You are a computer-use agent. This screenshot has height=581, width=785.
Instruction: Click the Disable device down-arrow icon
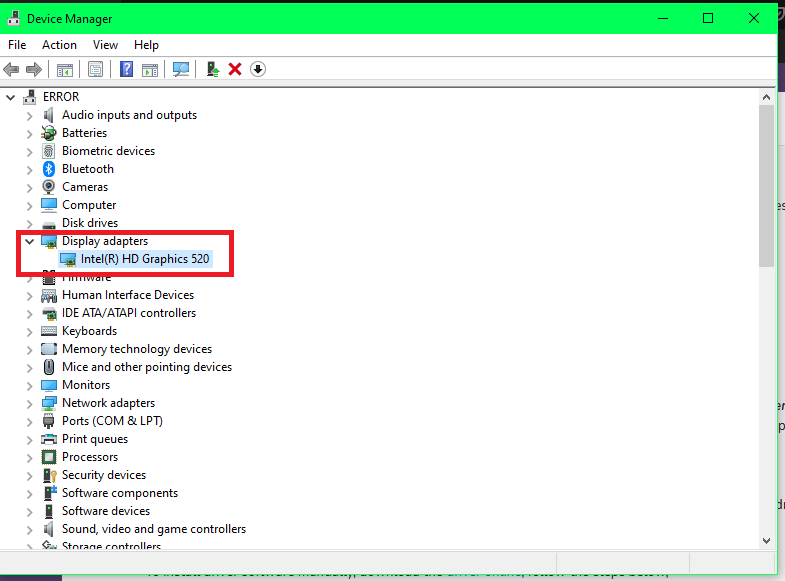pyautogui.click(x=257, y=69)
